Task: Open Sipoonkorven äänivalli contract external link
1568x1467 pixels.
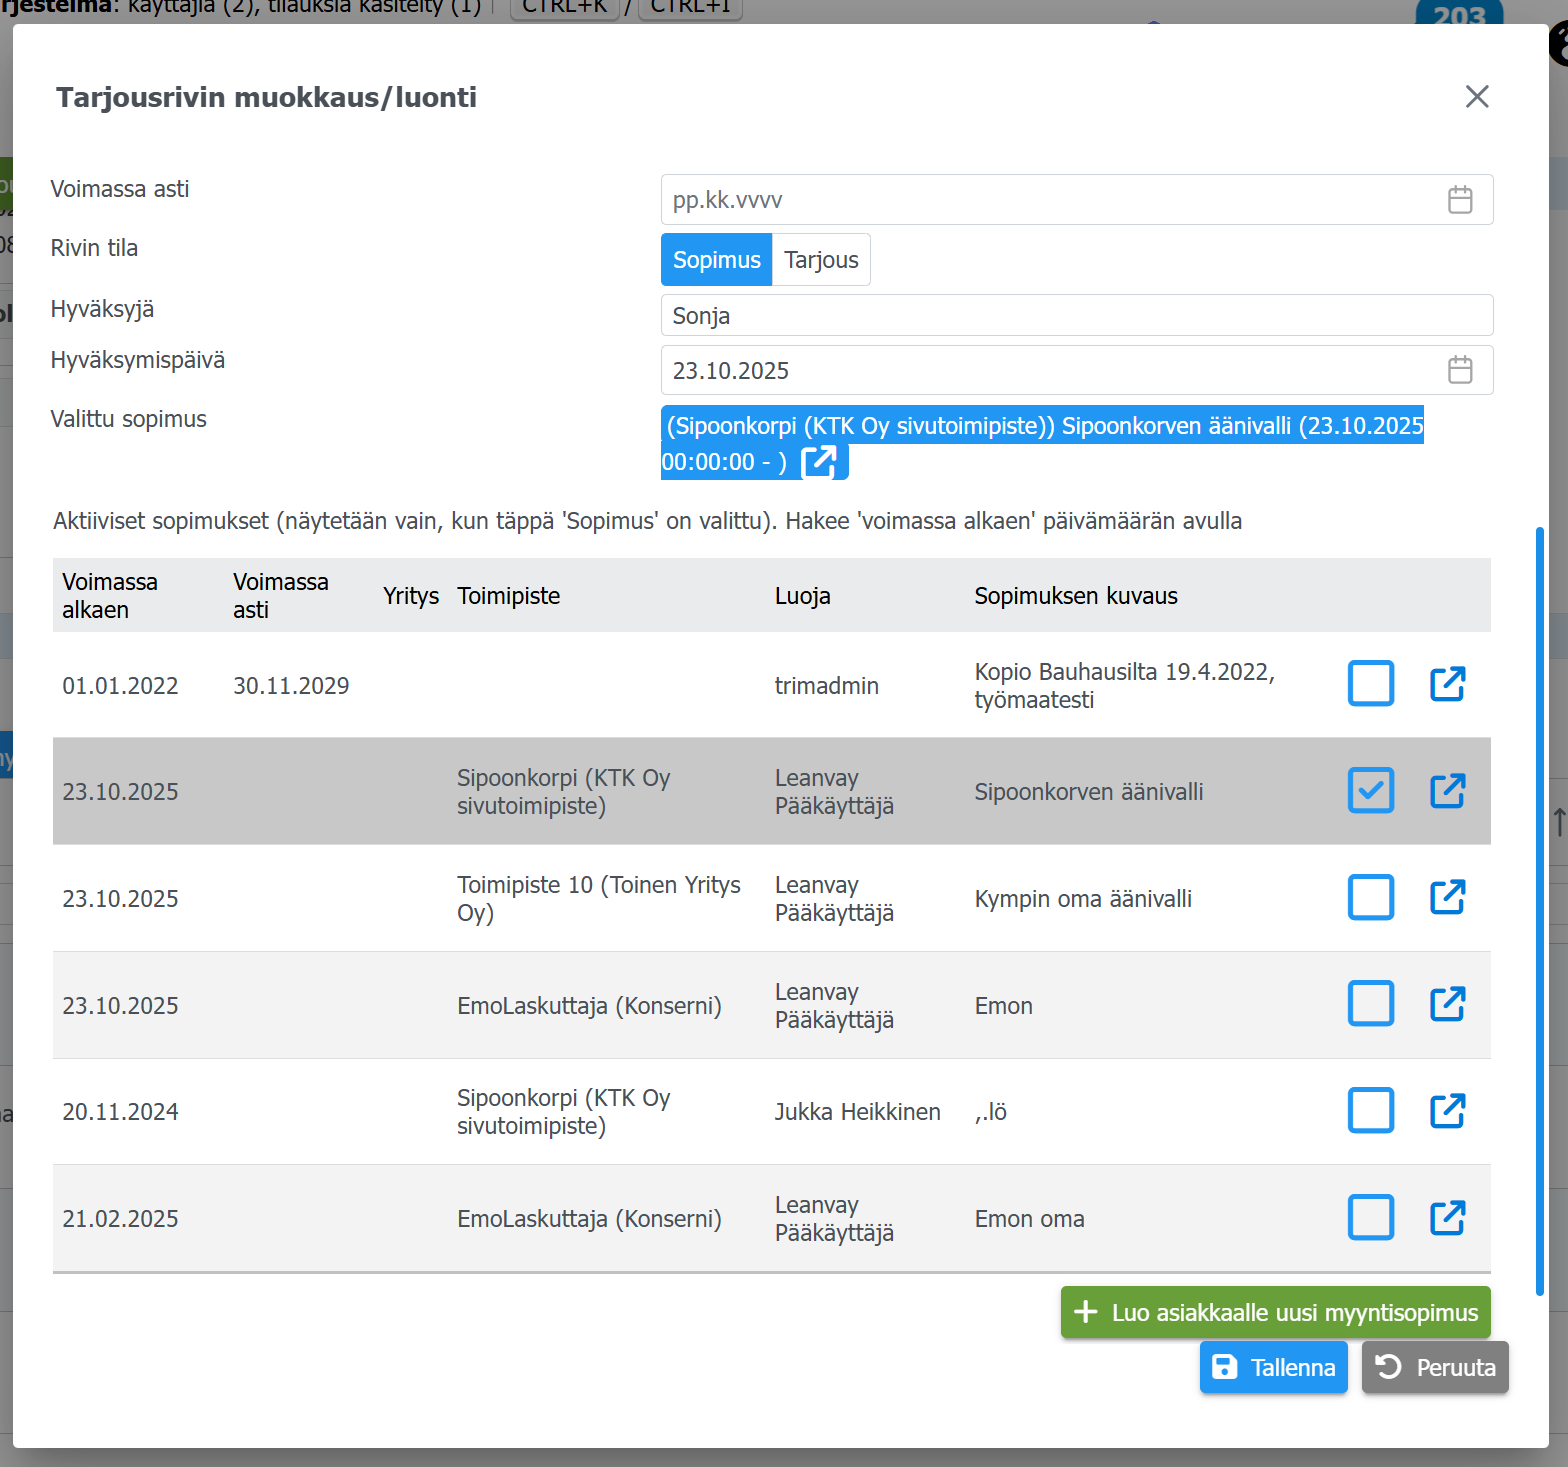Action: click(1447, 791)
